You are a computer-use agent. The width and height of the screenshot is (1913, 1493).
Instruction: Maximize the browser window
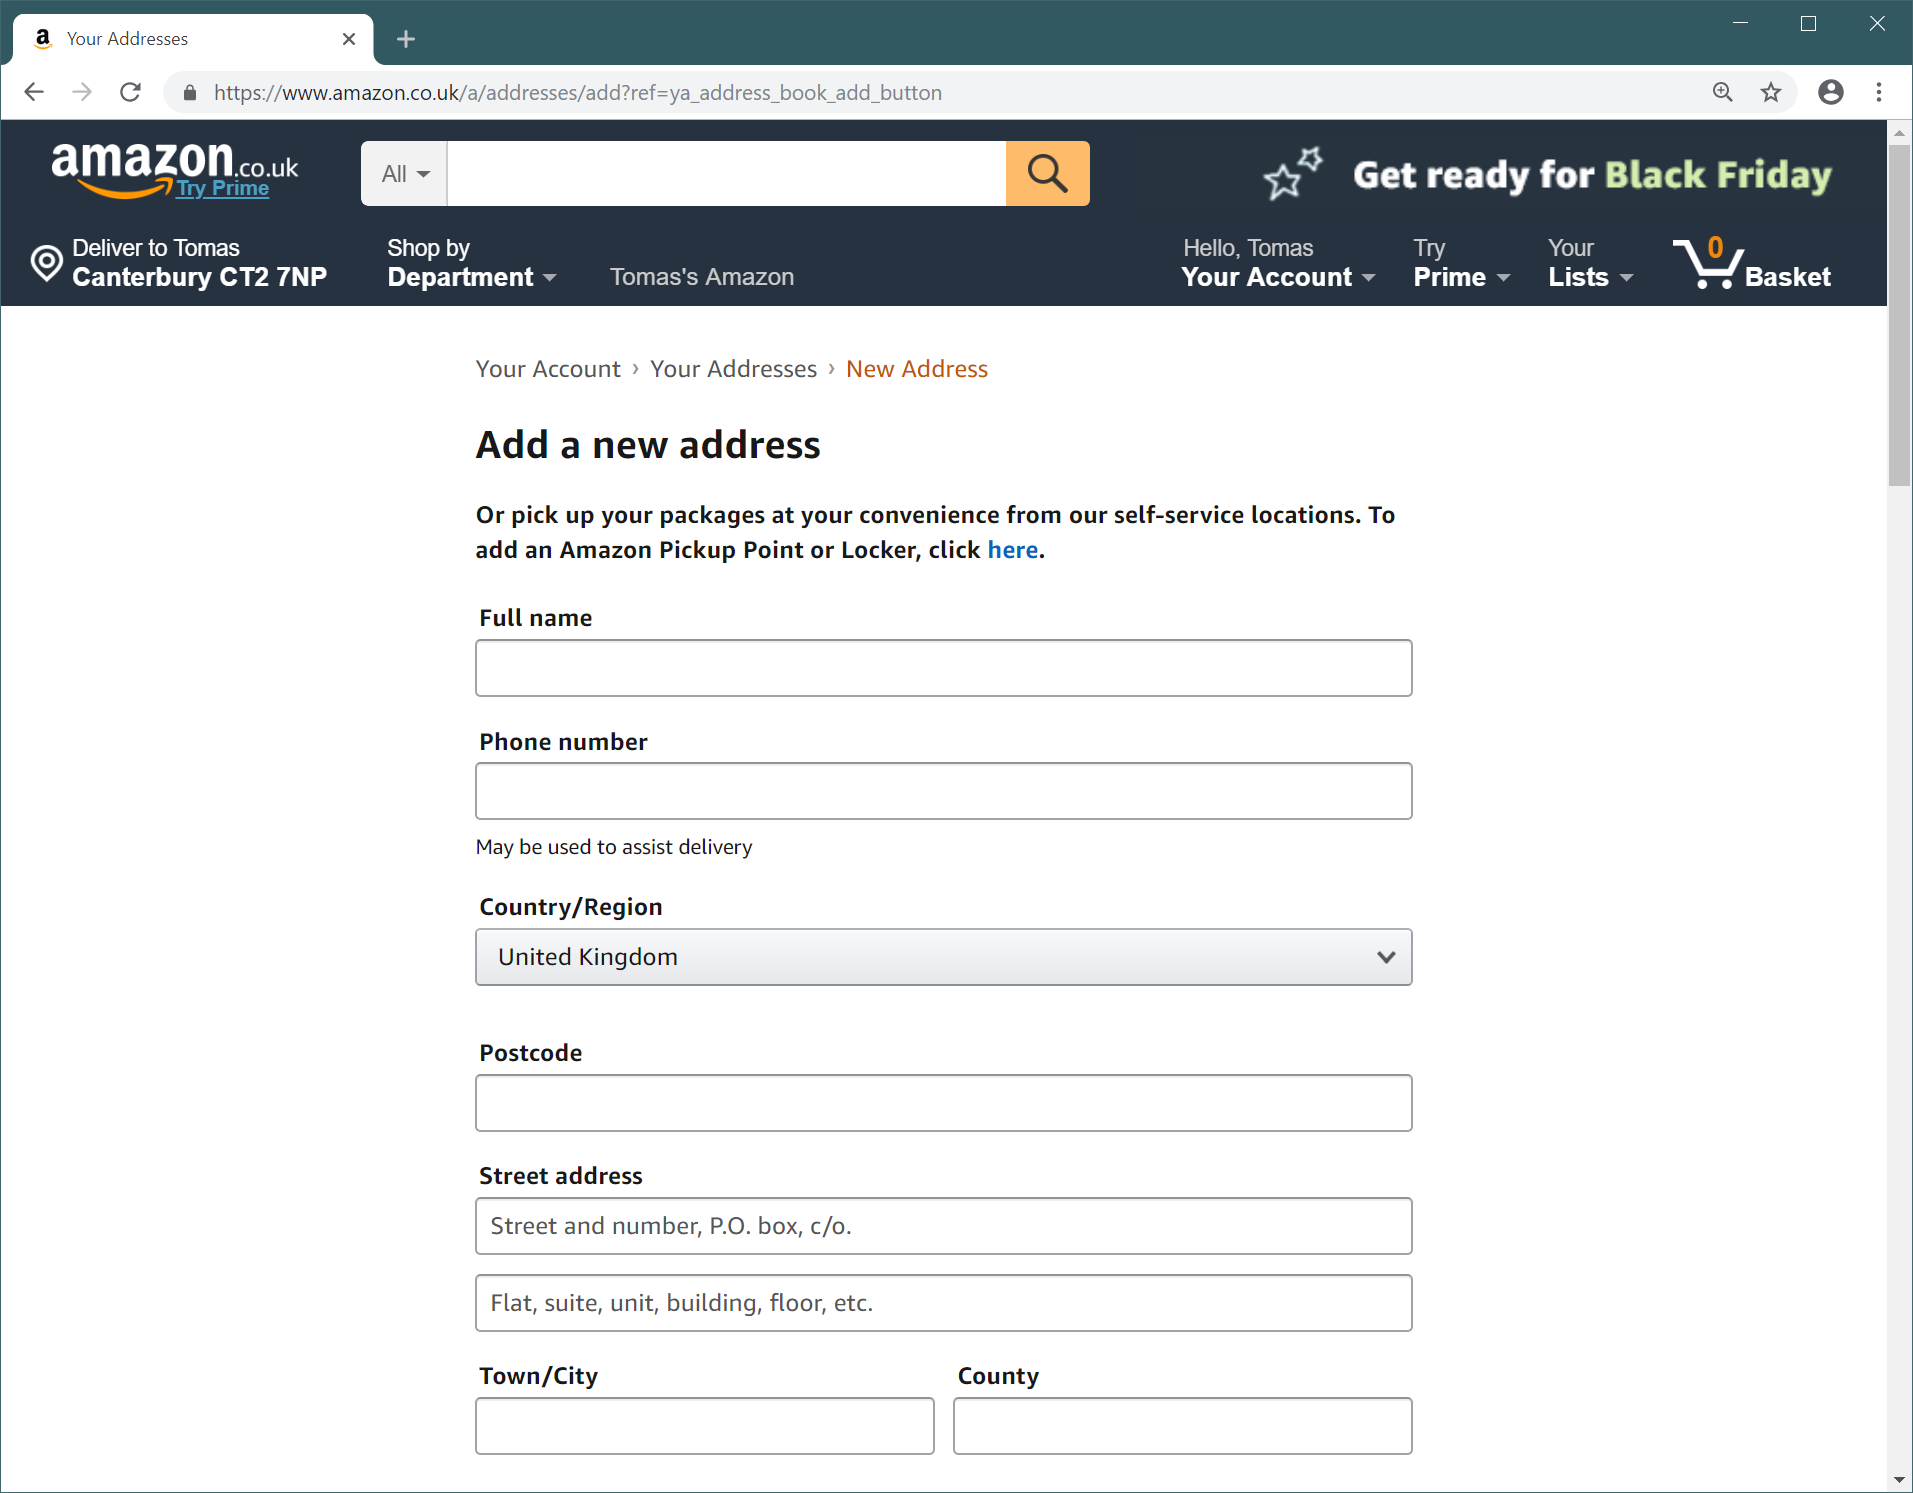(1808, 24)
